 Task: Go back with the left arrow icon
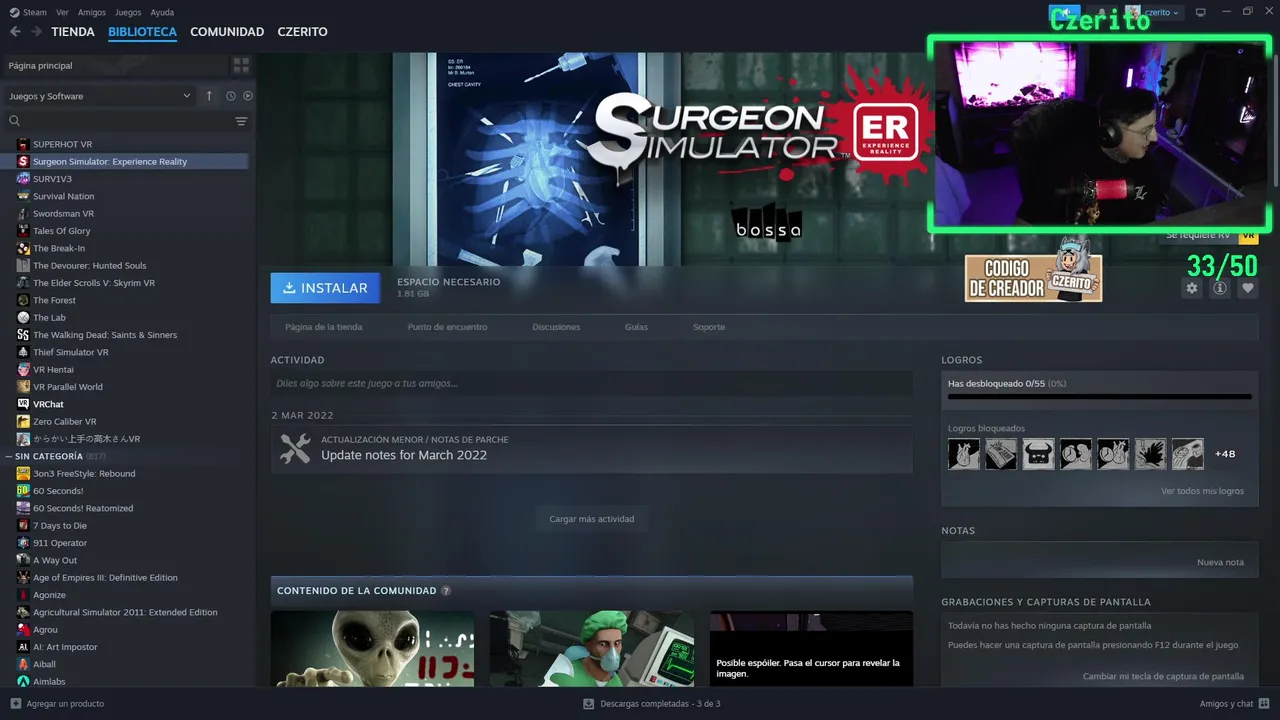15,32
